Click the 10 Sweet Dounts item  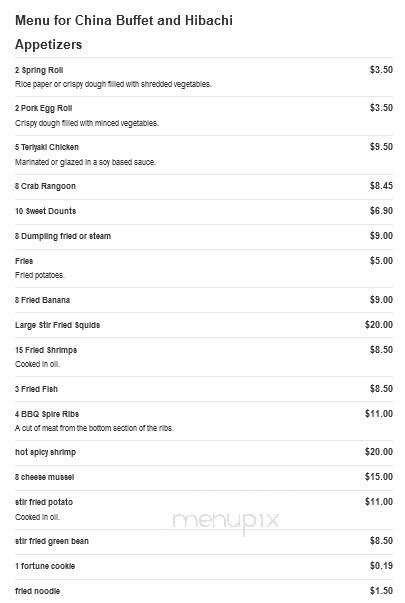point(45,211)
